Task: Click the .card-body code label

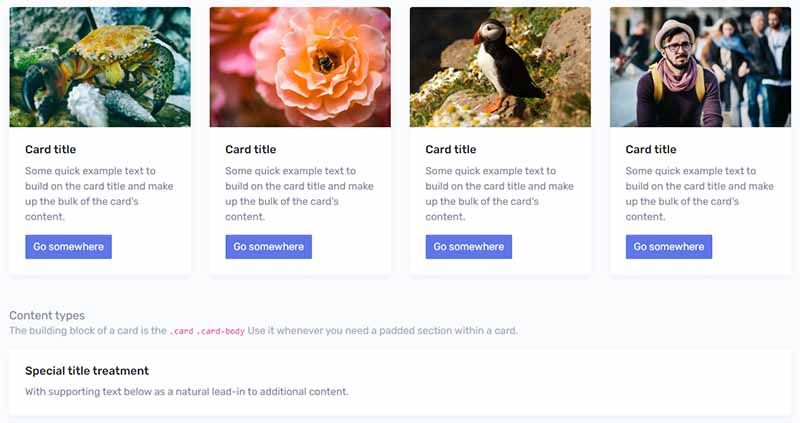Action: click(x=221, y=331)
